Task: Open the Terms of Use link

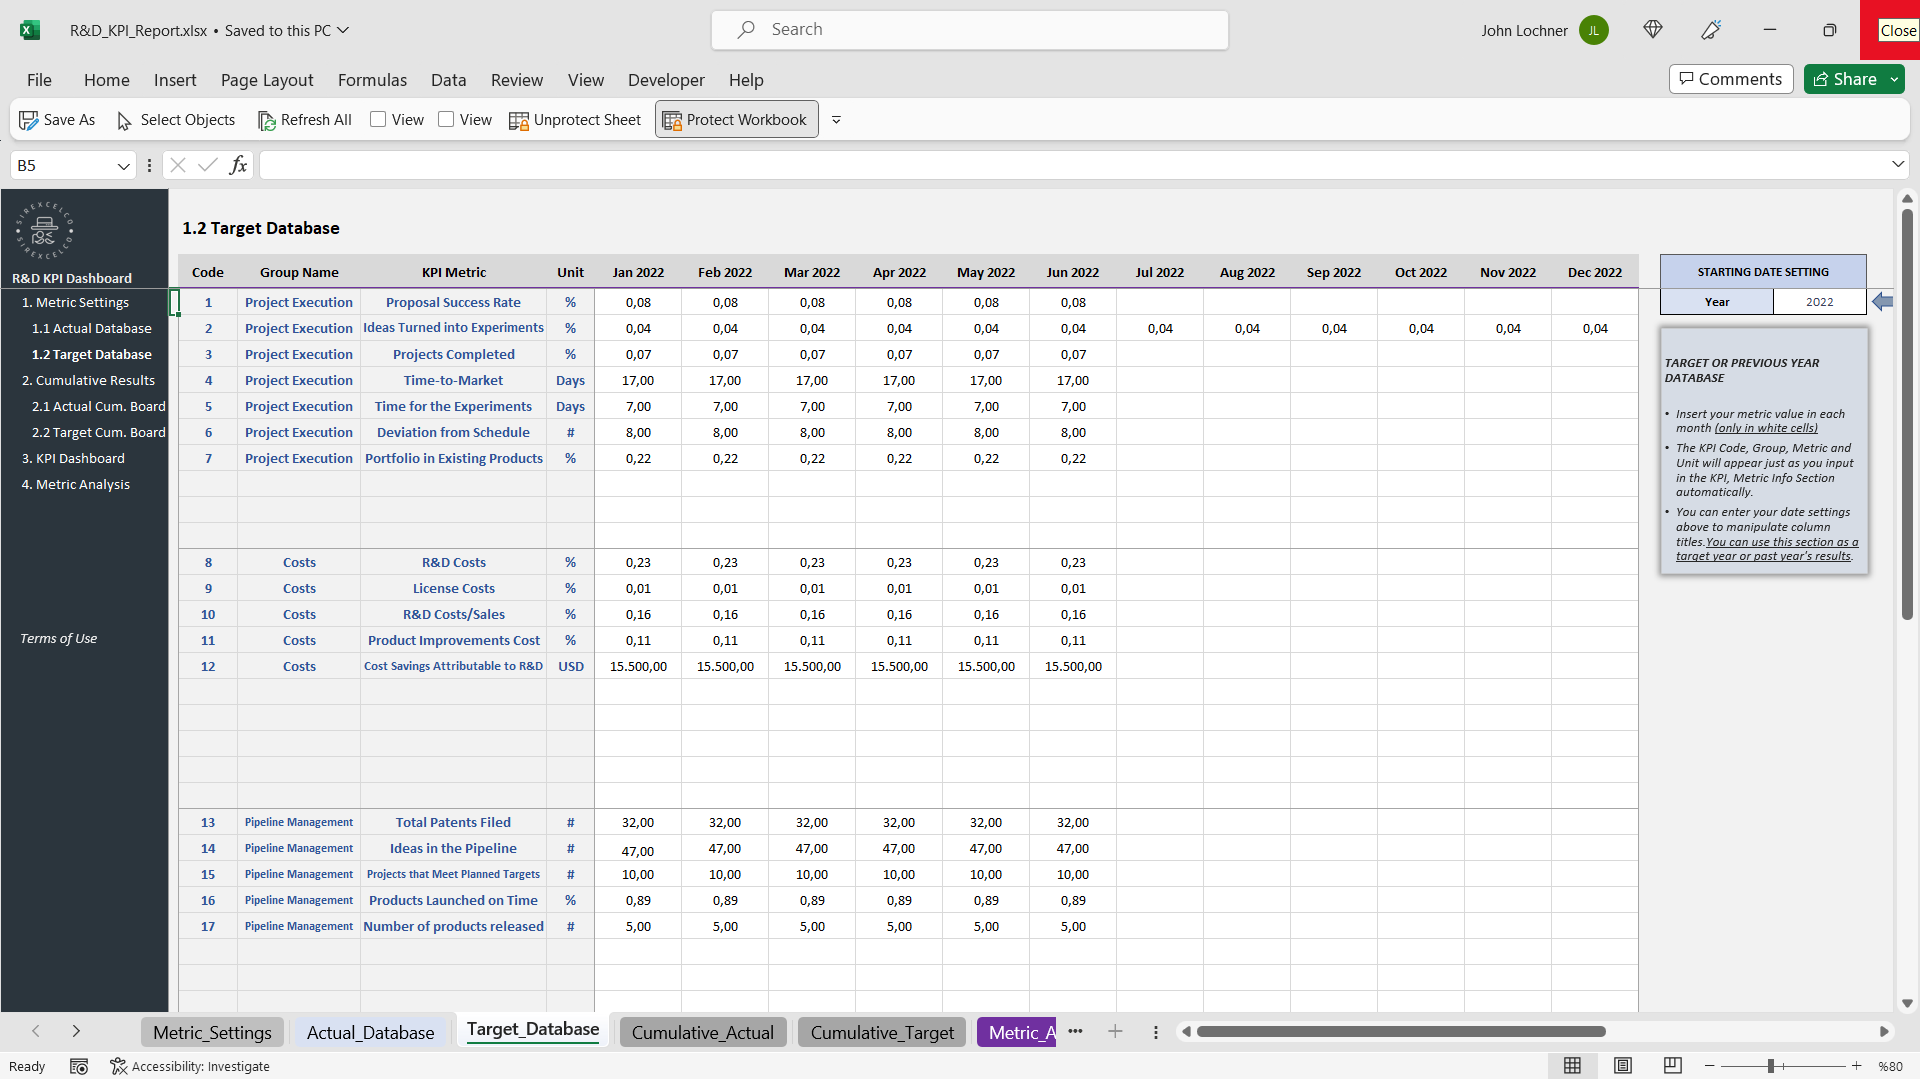Action: point(58,638)
